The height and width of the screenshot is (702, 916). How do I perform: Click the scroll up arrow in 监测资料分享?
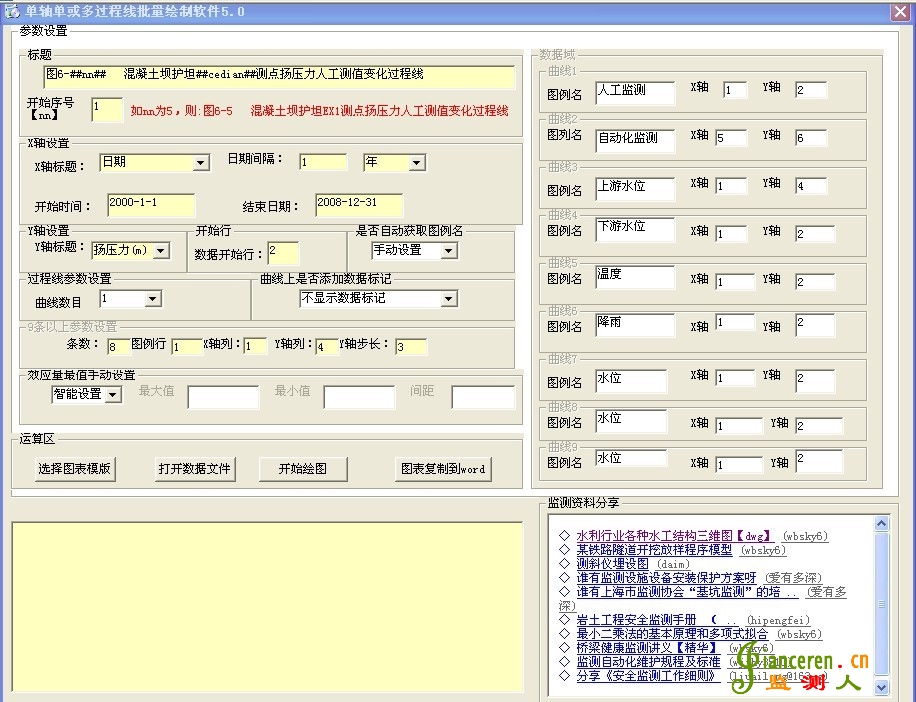pyautogui.click(x=882, y=523)
